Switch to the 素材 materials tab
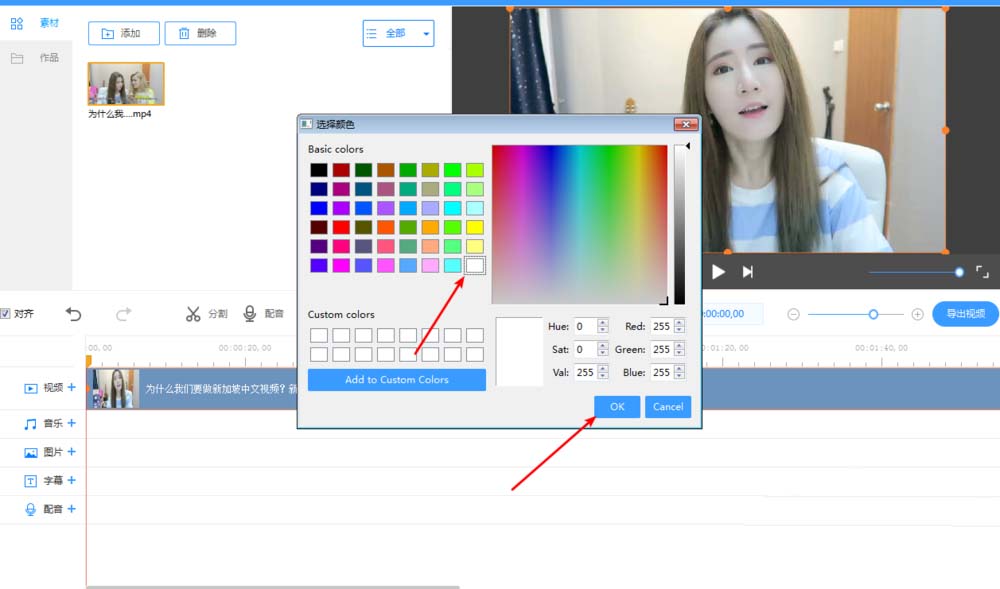The image size is (1000, 589). pyautogui.click(x=37, y=23)
